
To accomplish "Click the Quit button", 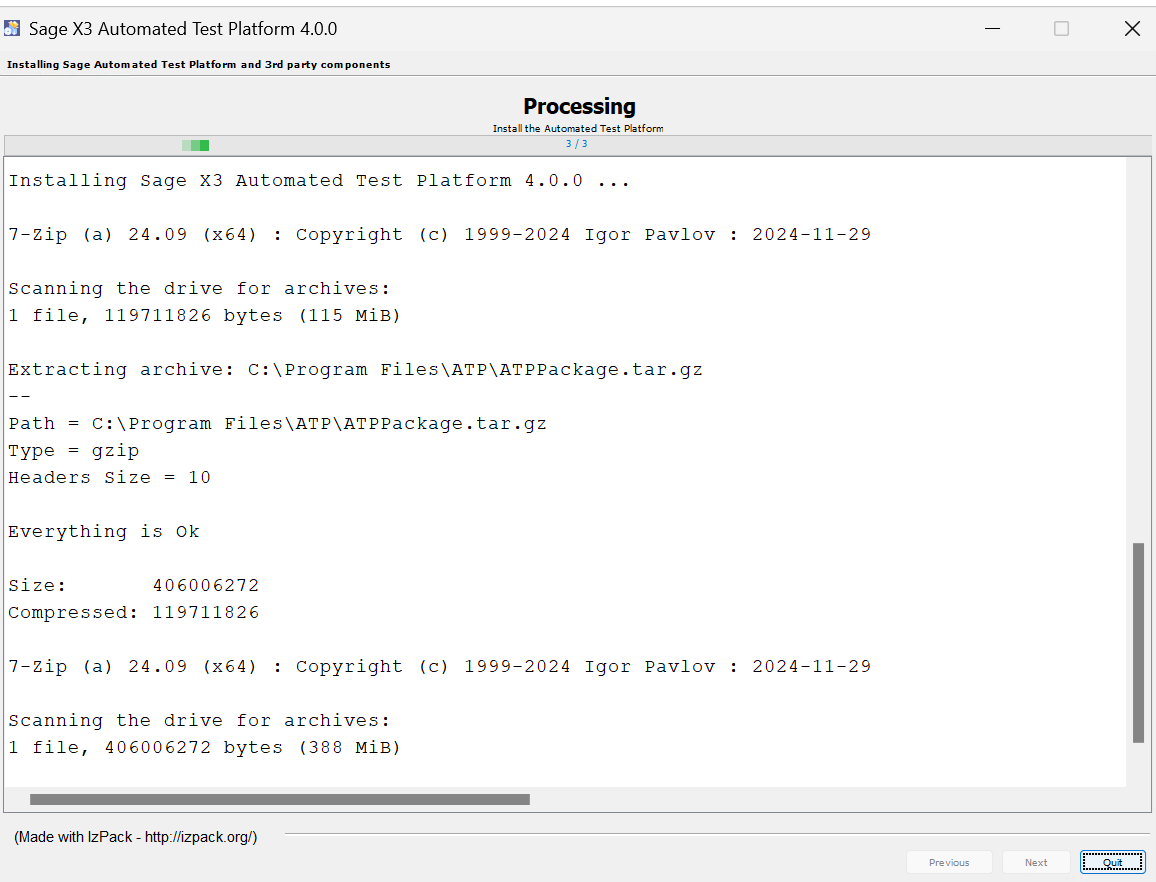I will [1112, 862].
